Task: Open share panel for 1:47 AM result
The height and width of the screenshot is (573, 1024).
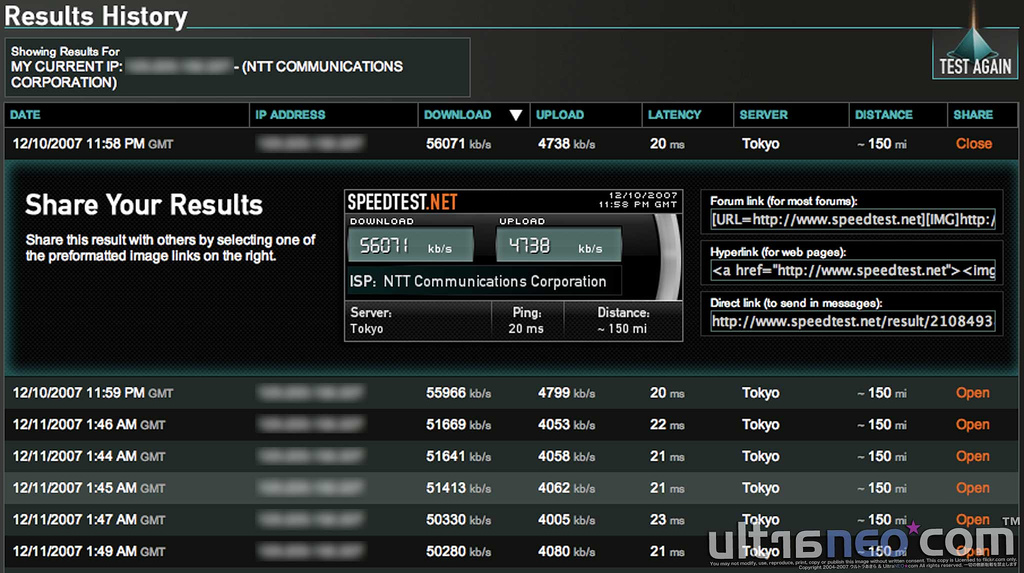Action: [x=972, y=519]
